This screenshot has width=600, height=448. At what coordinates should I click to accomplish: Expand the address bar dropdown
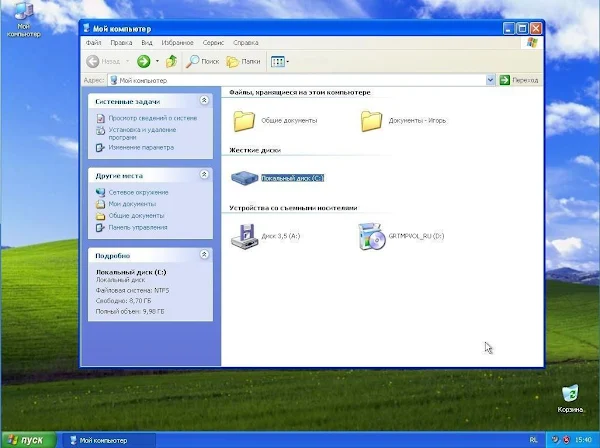coord(490,80)
